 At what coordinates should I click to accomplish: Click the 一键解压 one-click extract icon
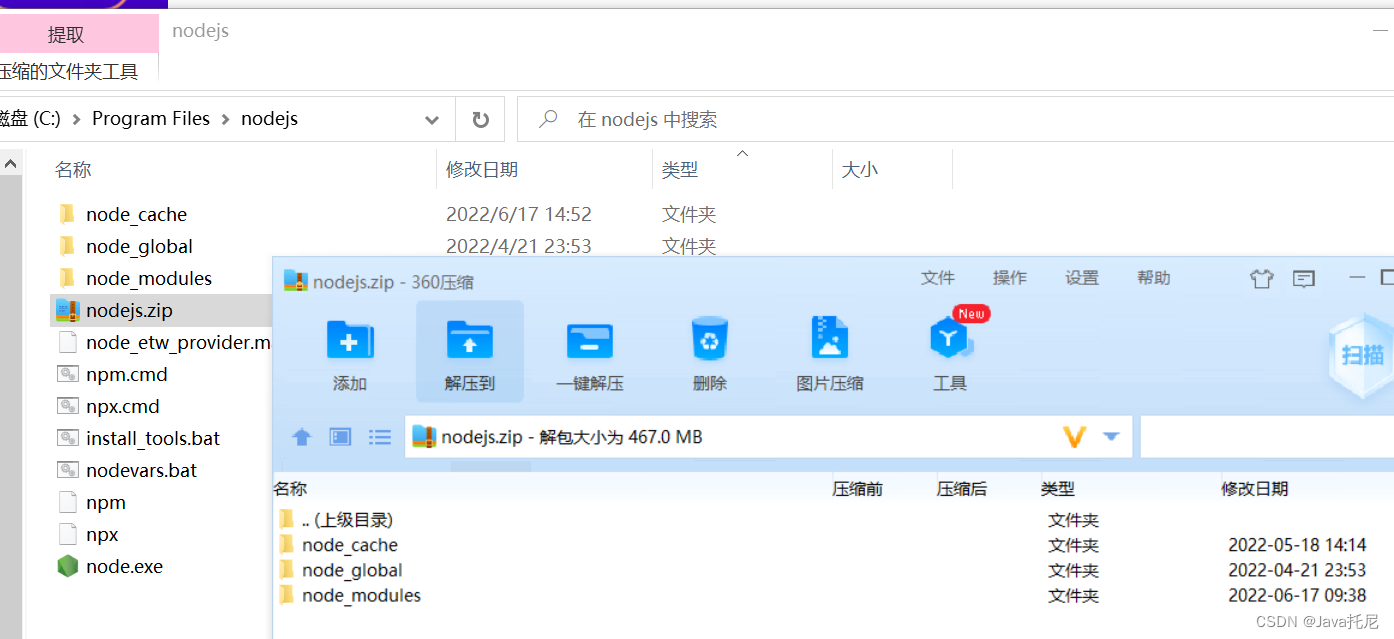click(590, 340)
